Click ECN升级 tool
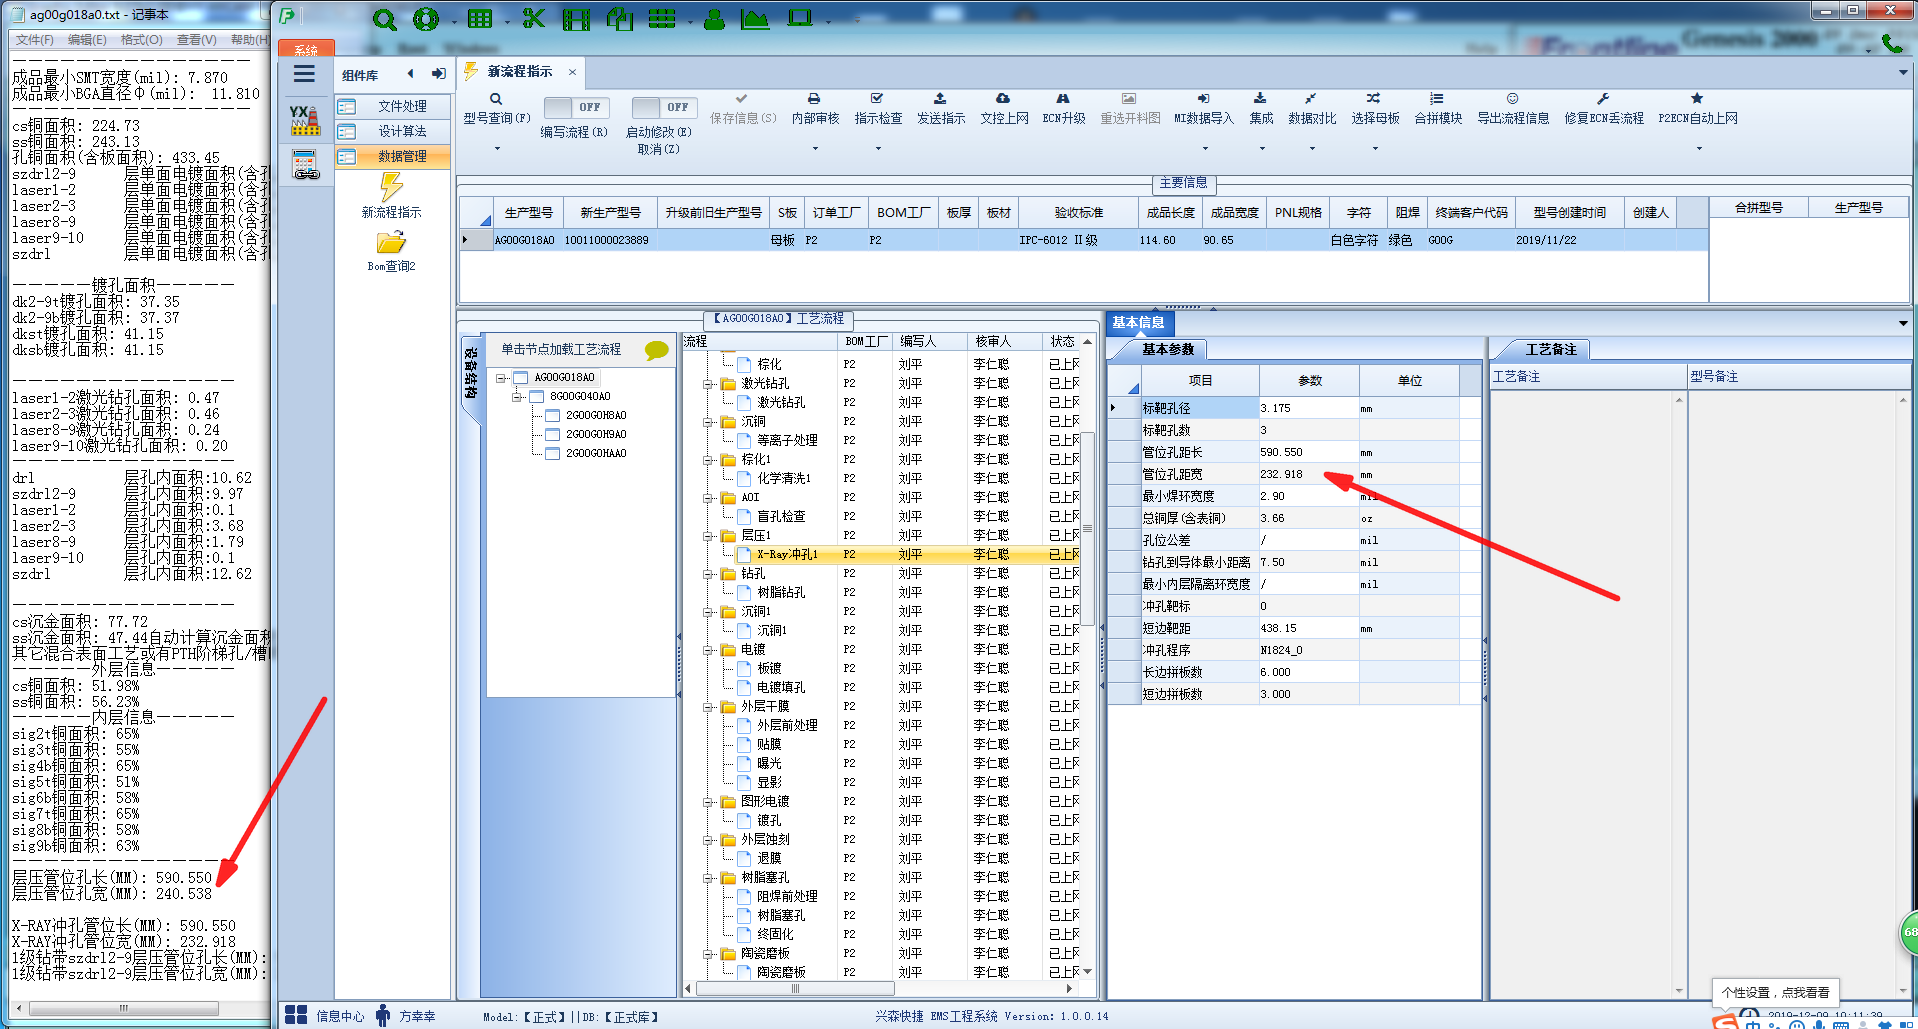The height and width of the screenshot is (1029, 1918). click(x=1063, y=109)
